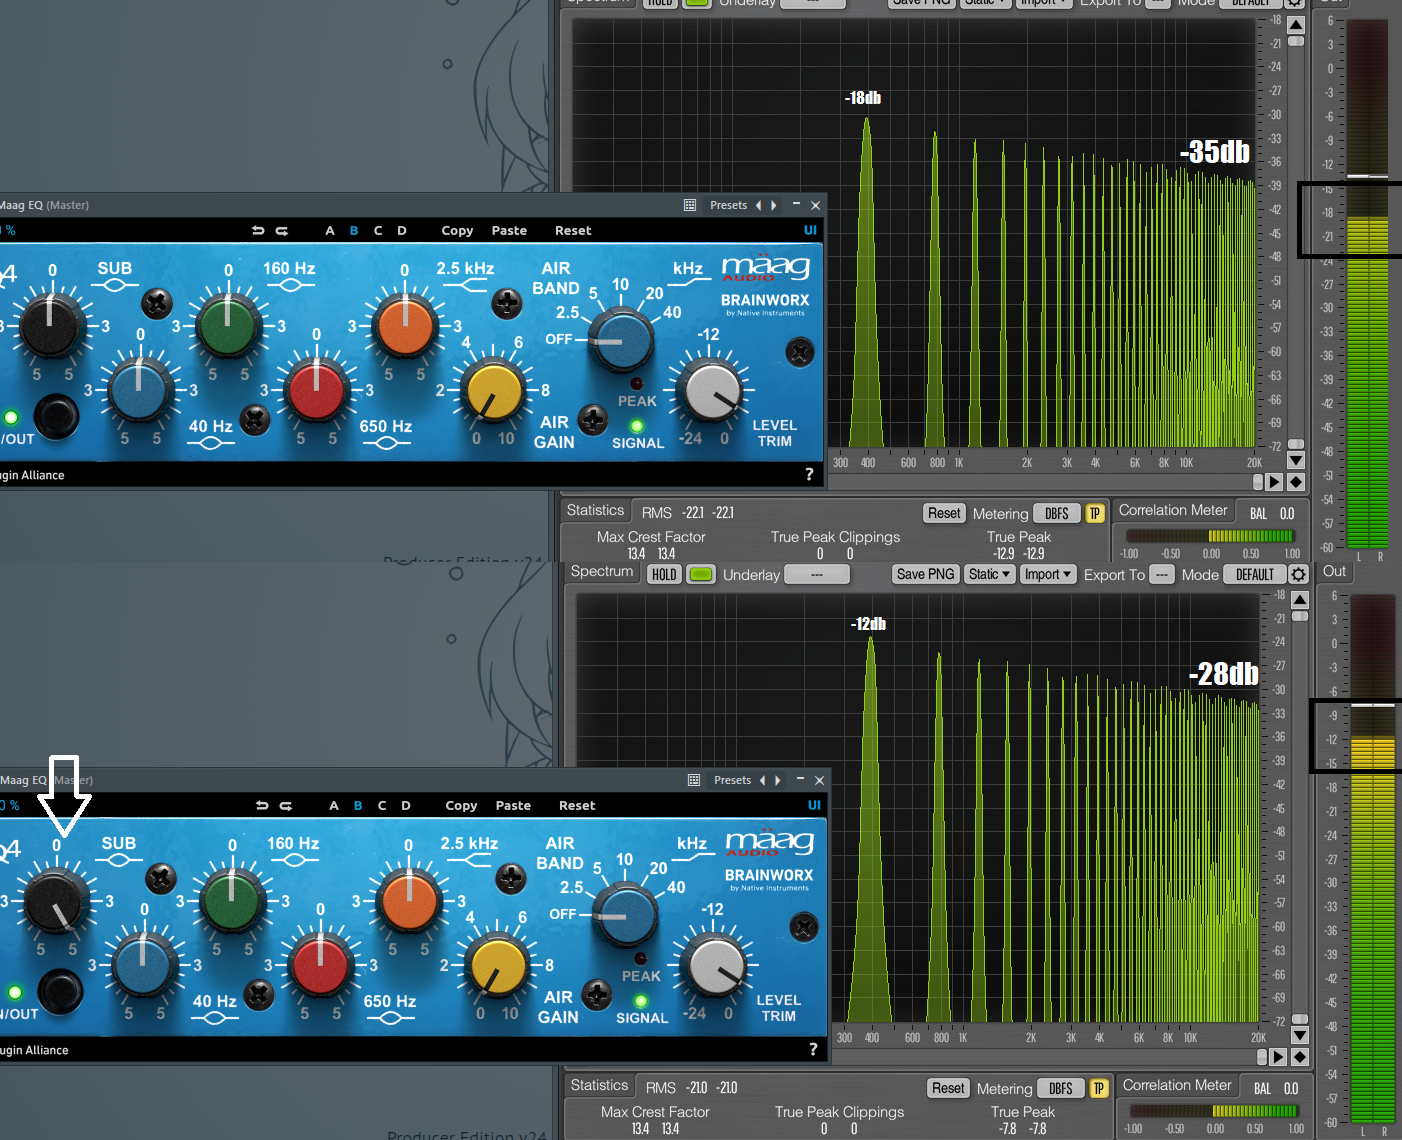Toggle green button next to HOLD
This screenshot has height=1140, width=1402.
[x=701, y=574]
